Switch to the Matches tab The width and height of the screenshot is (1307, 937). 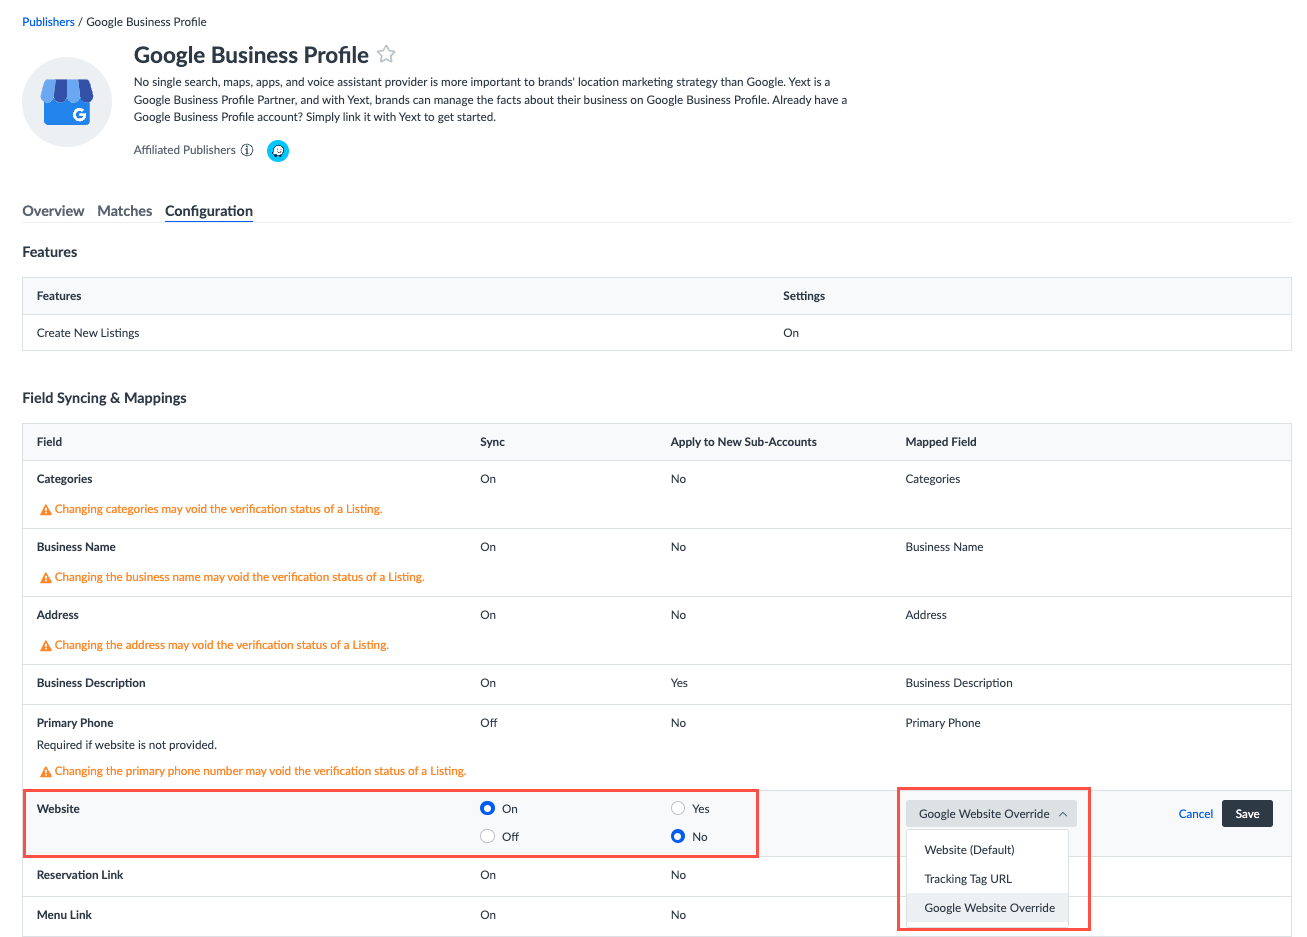(x=125, y=211)
